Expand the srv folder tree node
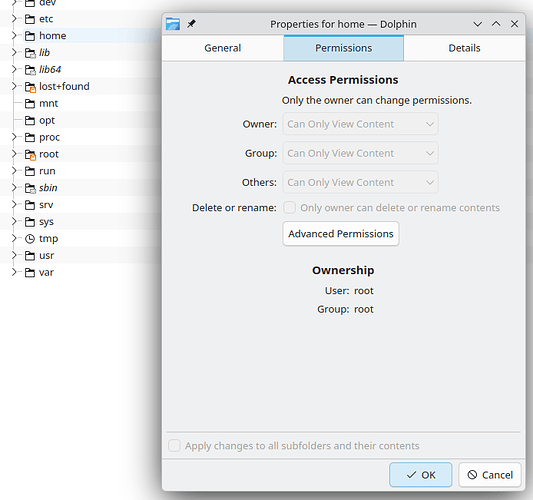 click(x=14, y=205)
